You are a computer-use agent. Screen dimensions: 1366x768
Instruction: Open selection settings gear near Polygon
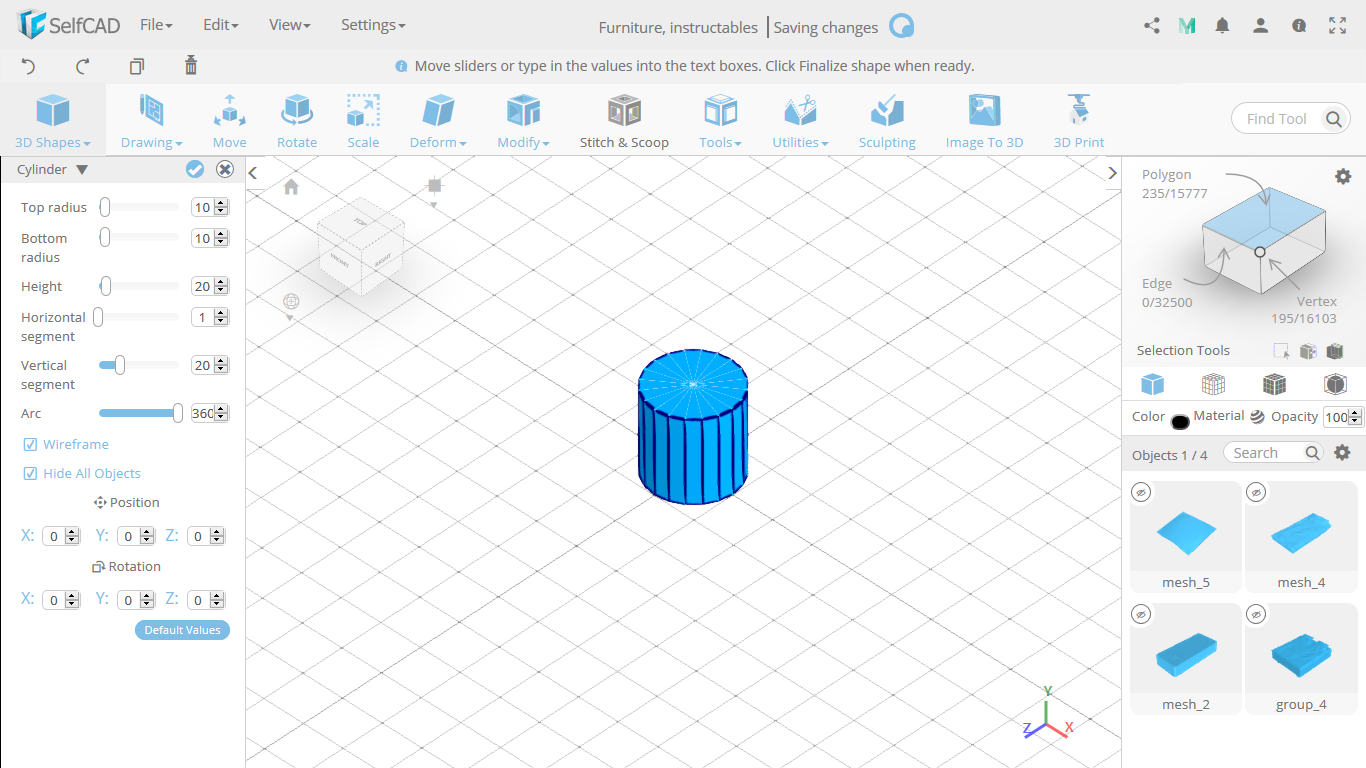(1343, 176)
